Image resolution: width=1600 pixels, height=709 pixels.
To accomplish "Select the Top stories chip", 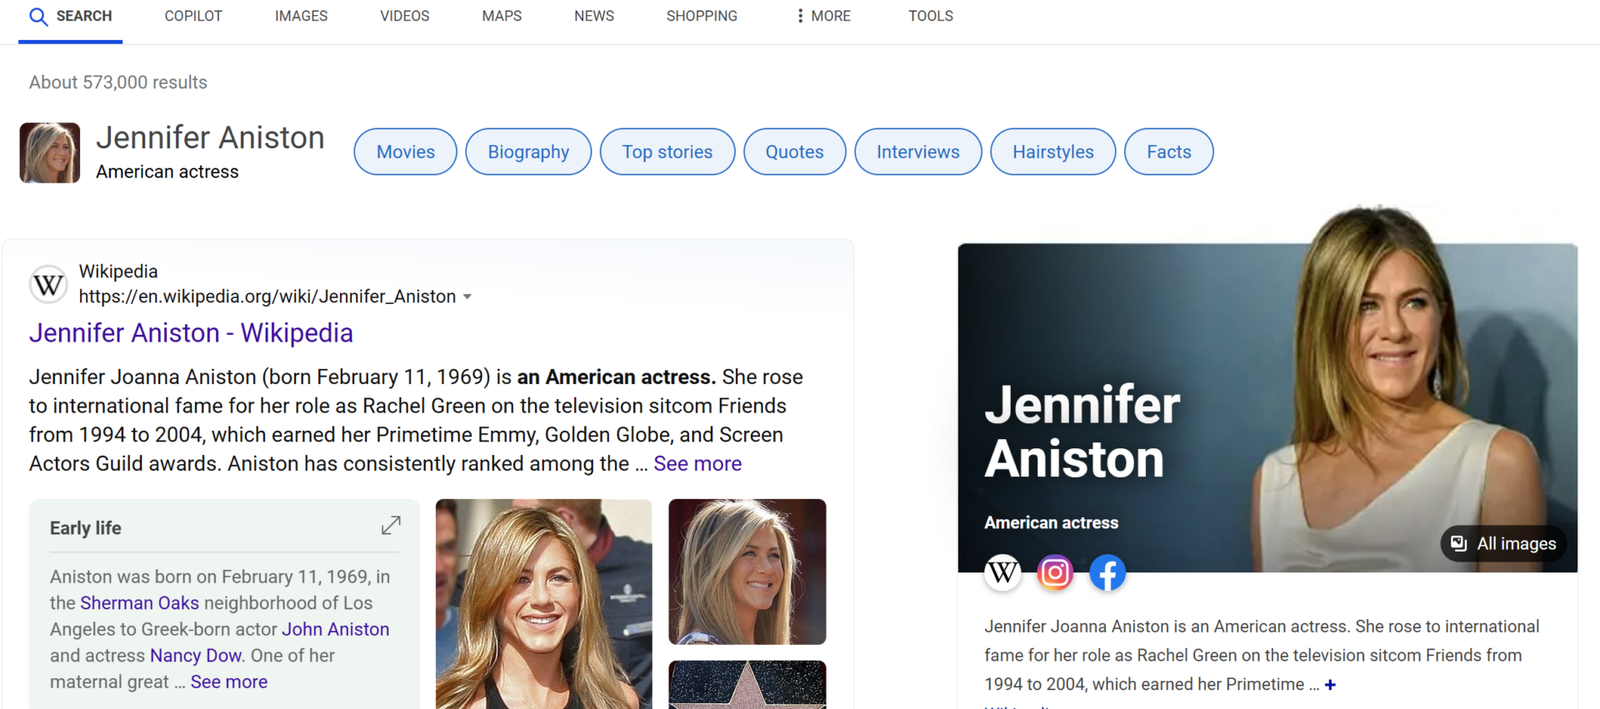I will tap(667, 152).
